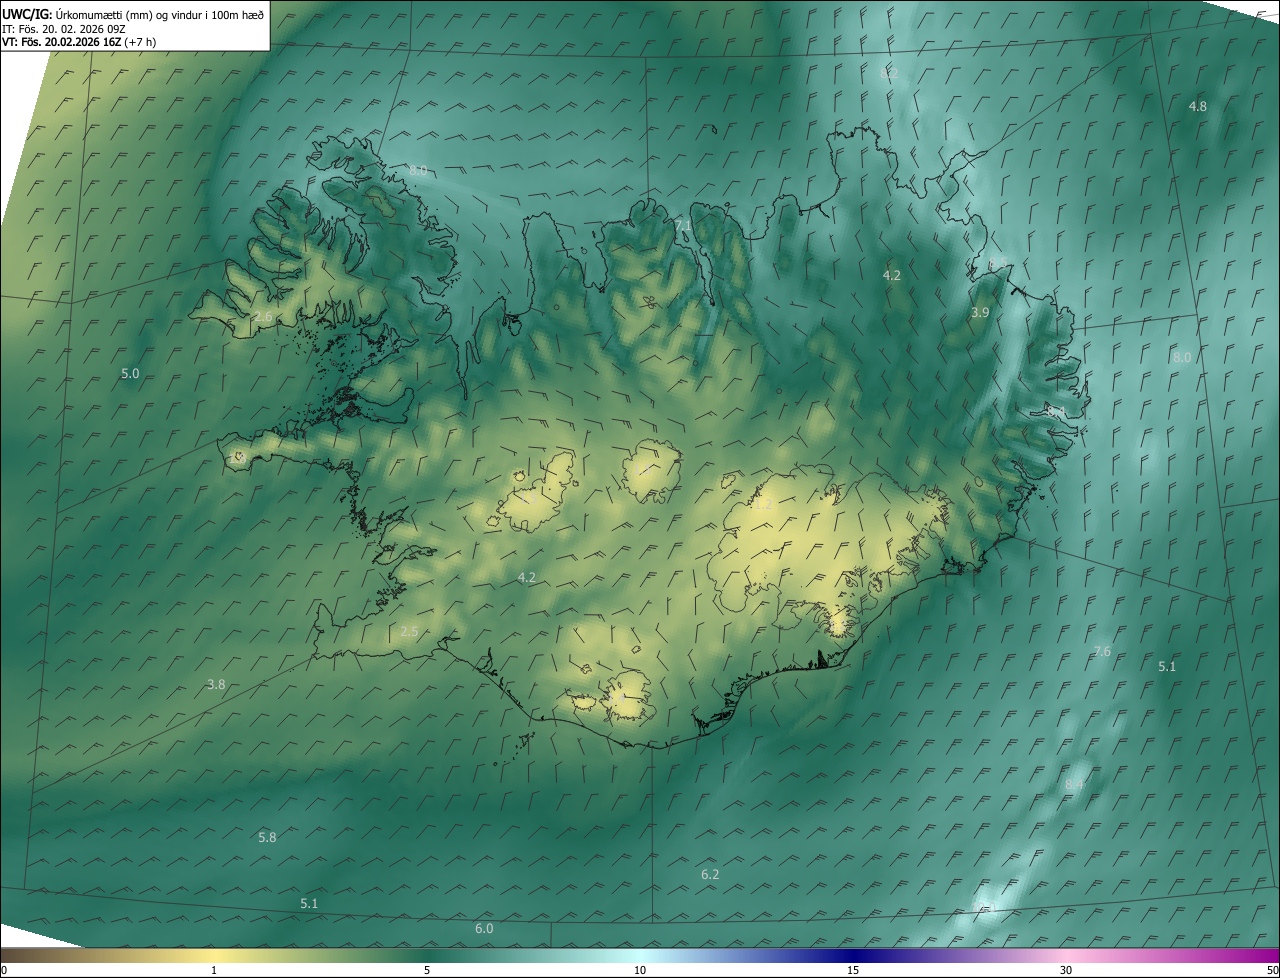The height and width of the screenshot is (978, 1280).
Task: Click the map value label 8.5
Action: [997, 262]
